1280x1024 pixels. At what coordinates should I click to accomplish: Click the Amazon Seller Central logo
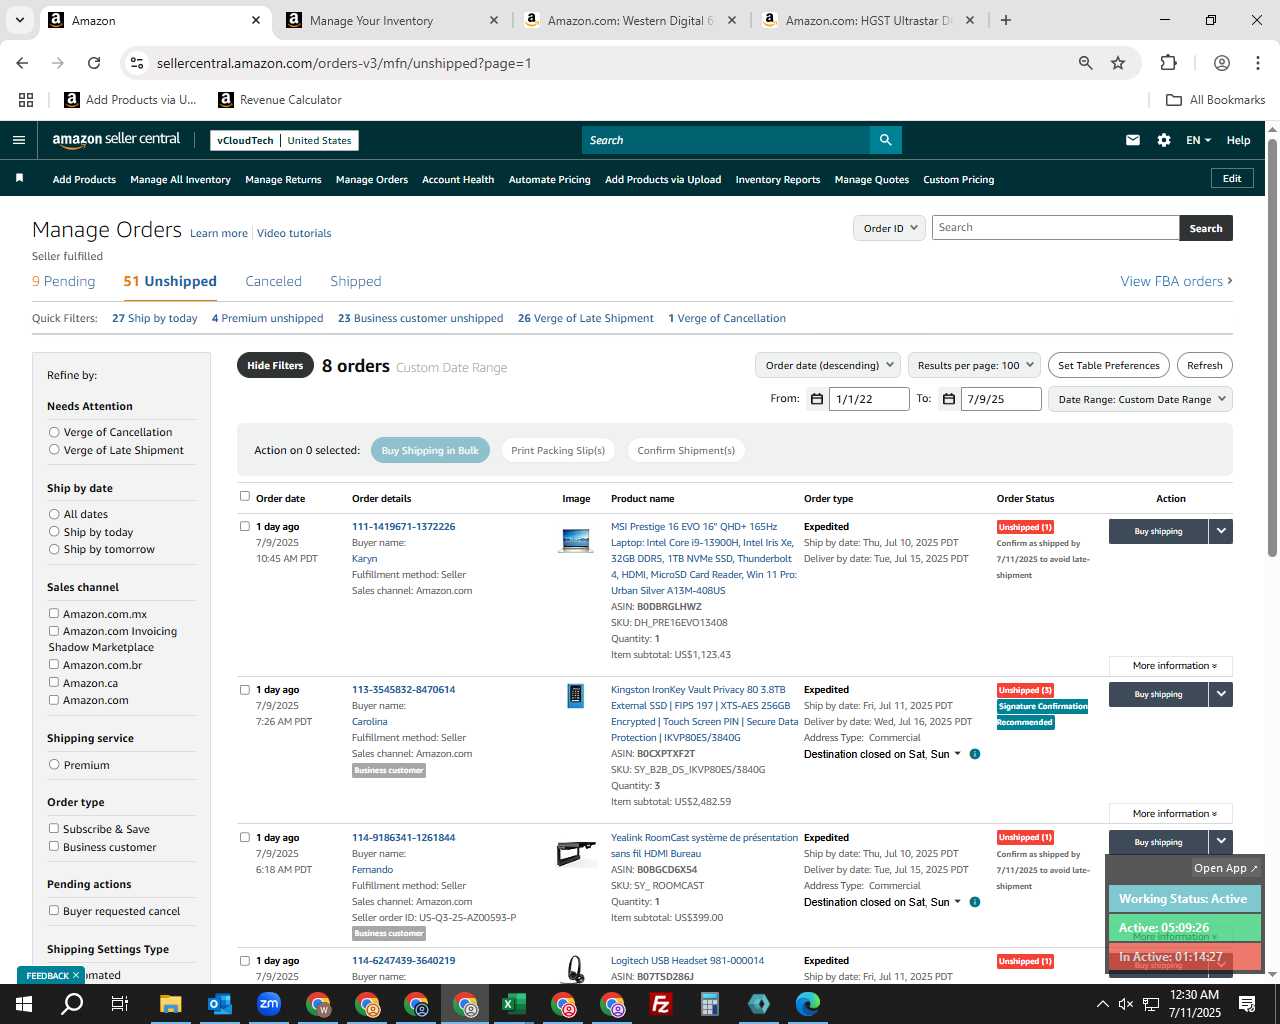[x=116, y=140]
